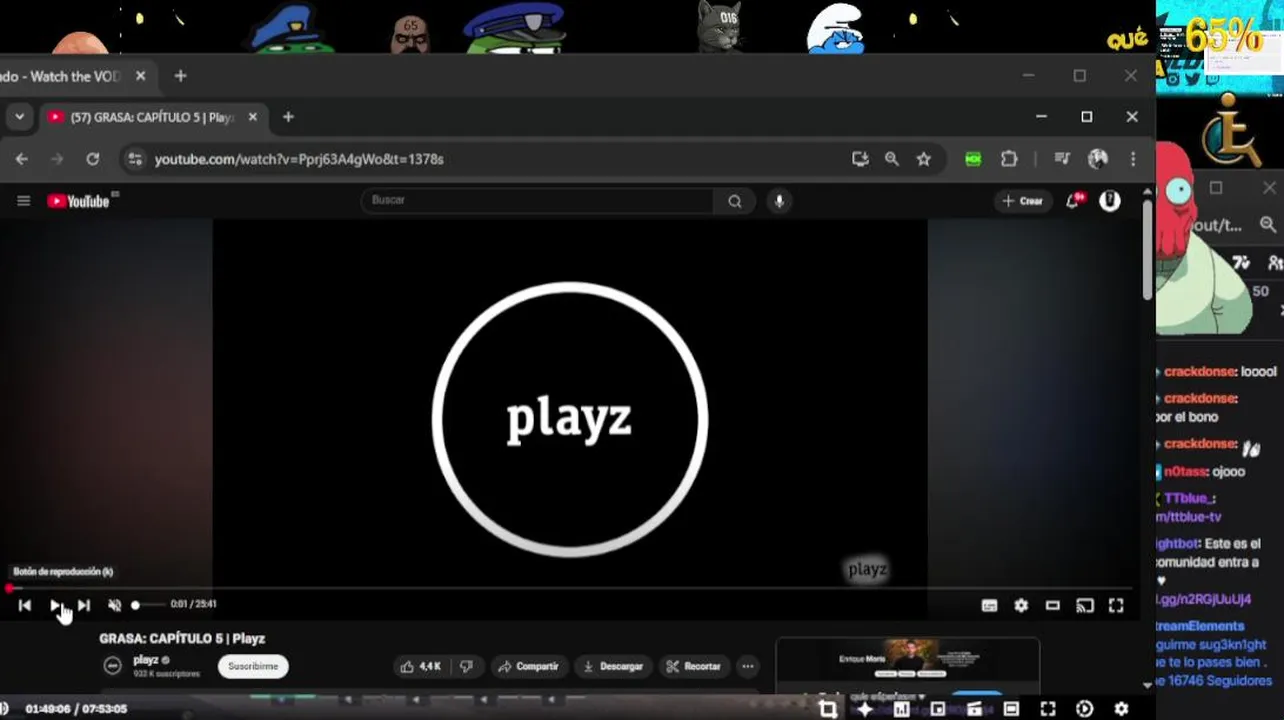The width and height of the screenshot is (1284, 720).
Task: Skip to the previous video
Action: pos(25,605)
